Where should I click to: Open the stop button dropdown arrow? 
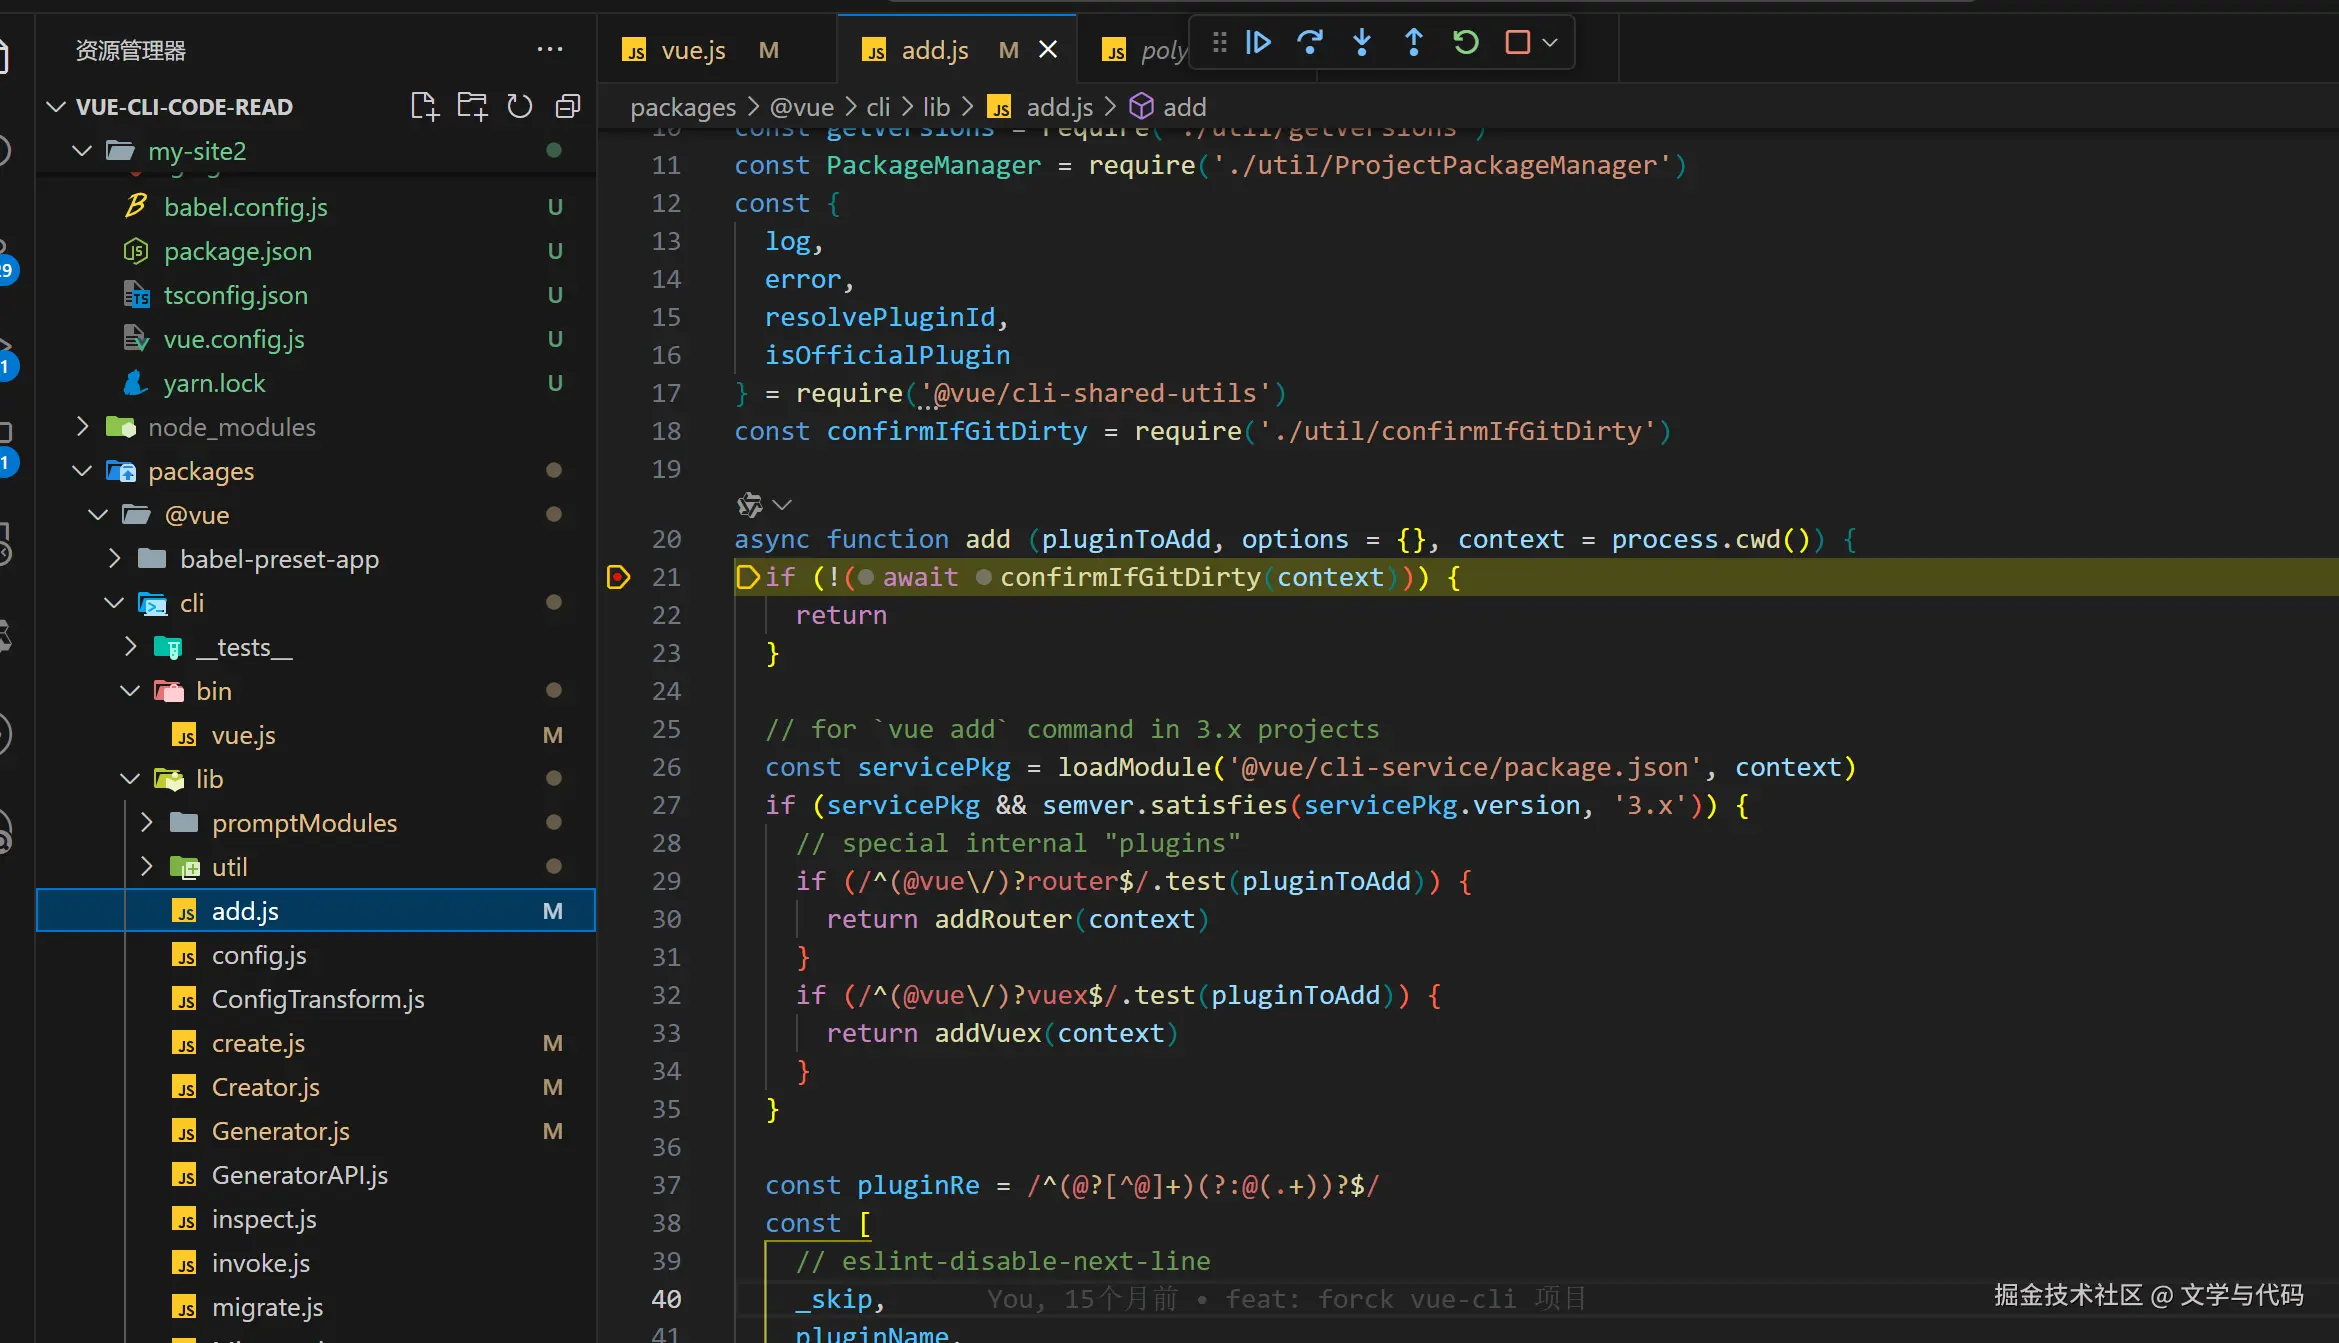coord(1550,42)
